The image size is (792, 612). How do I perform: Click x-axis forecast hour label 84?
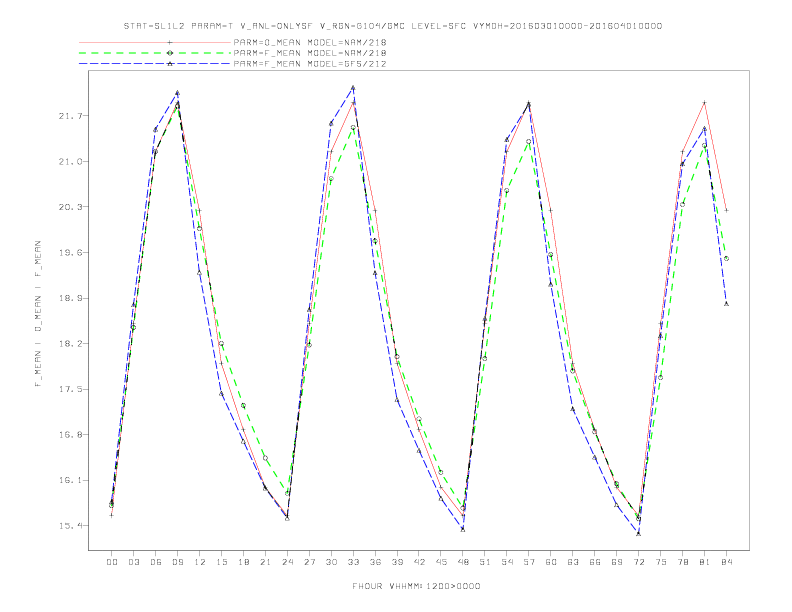click(x=727, y=562)
